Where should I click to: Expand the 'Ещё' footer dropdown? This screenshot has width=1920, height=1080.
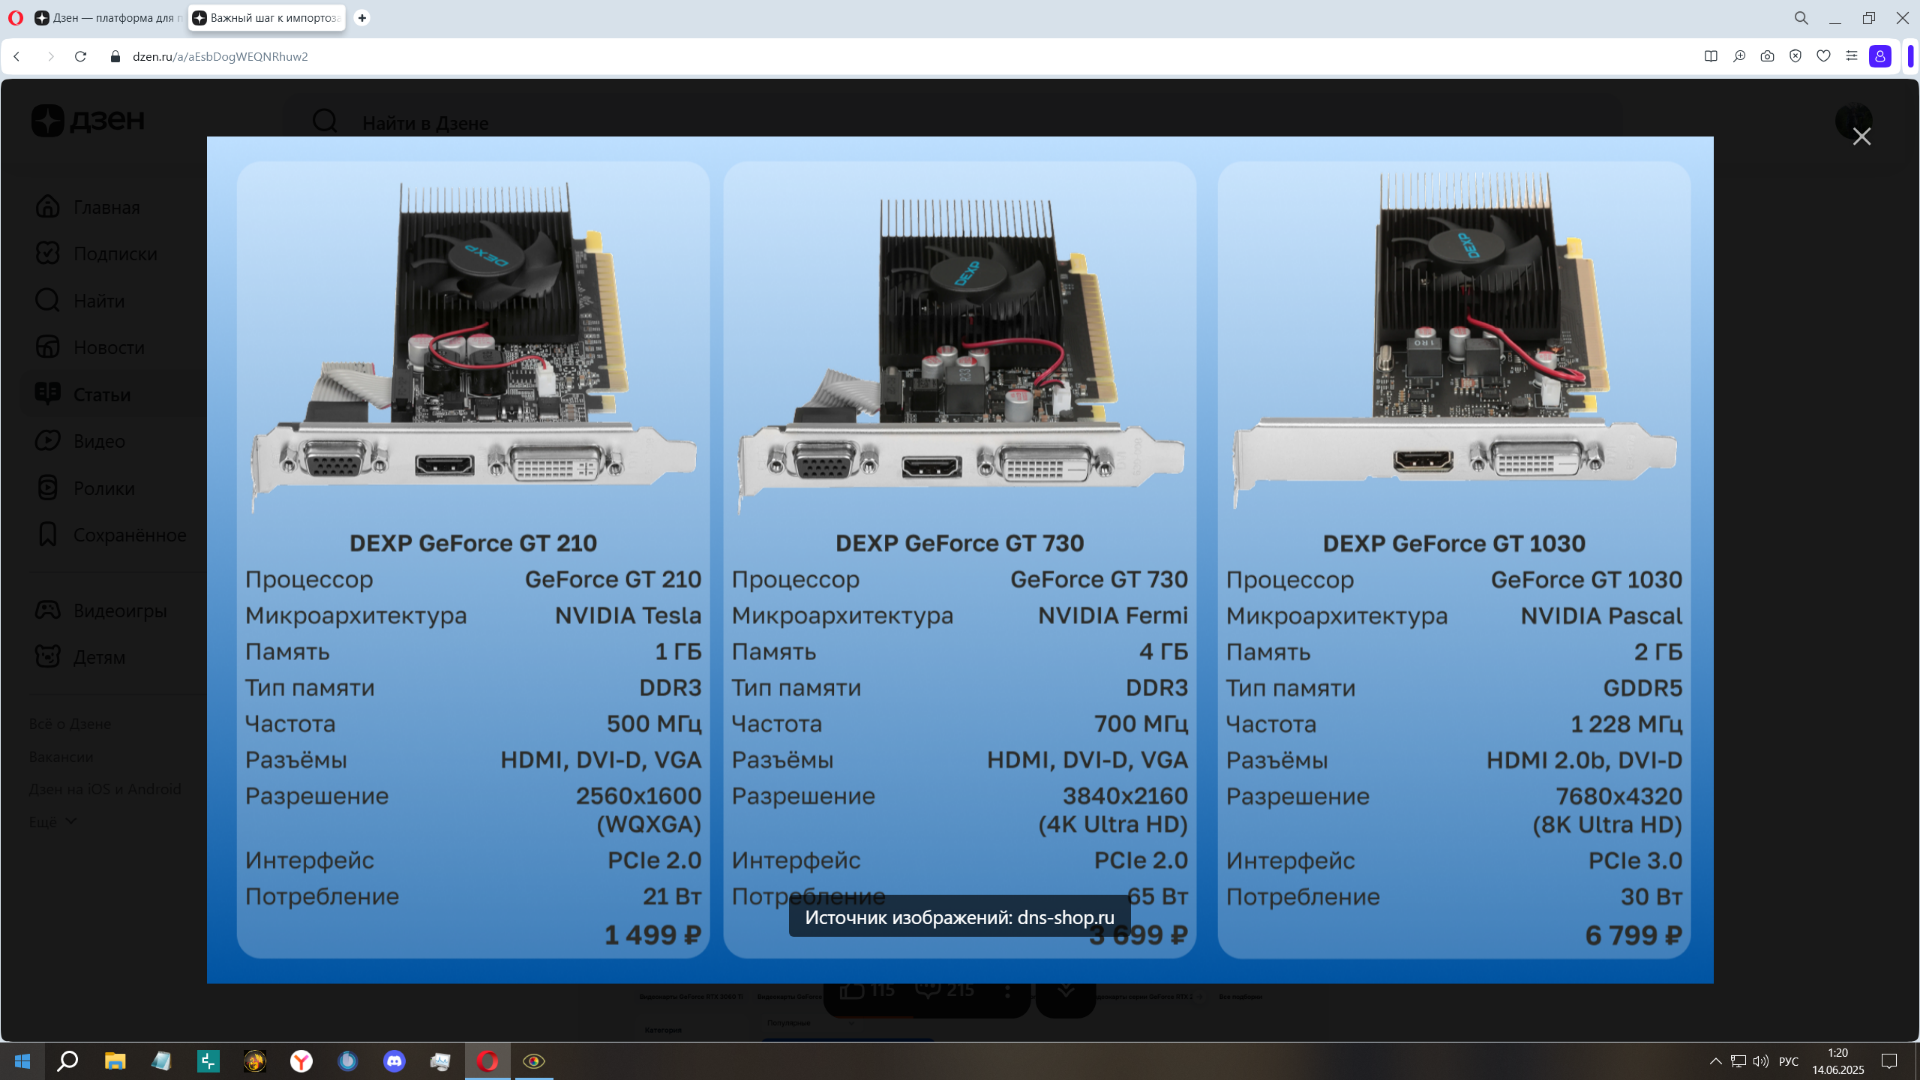point(53,822)
